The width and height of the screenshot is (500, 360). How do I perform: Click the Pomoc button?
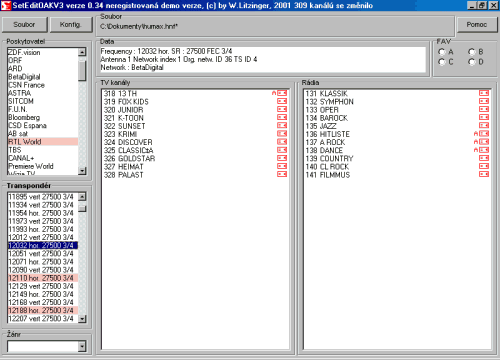pyautogui.click(x=477, y=25)
